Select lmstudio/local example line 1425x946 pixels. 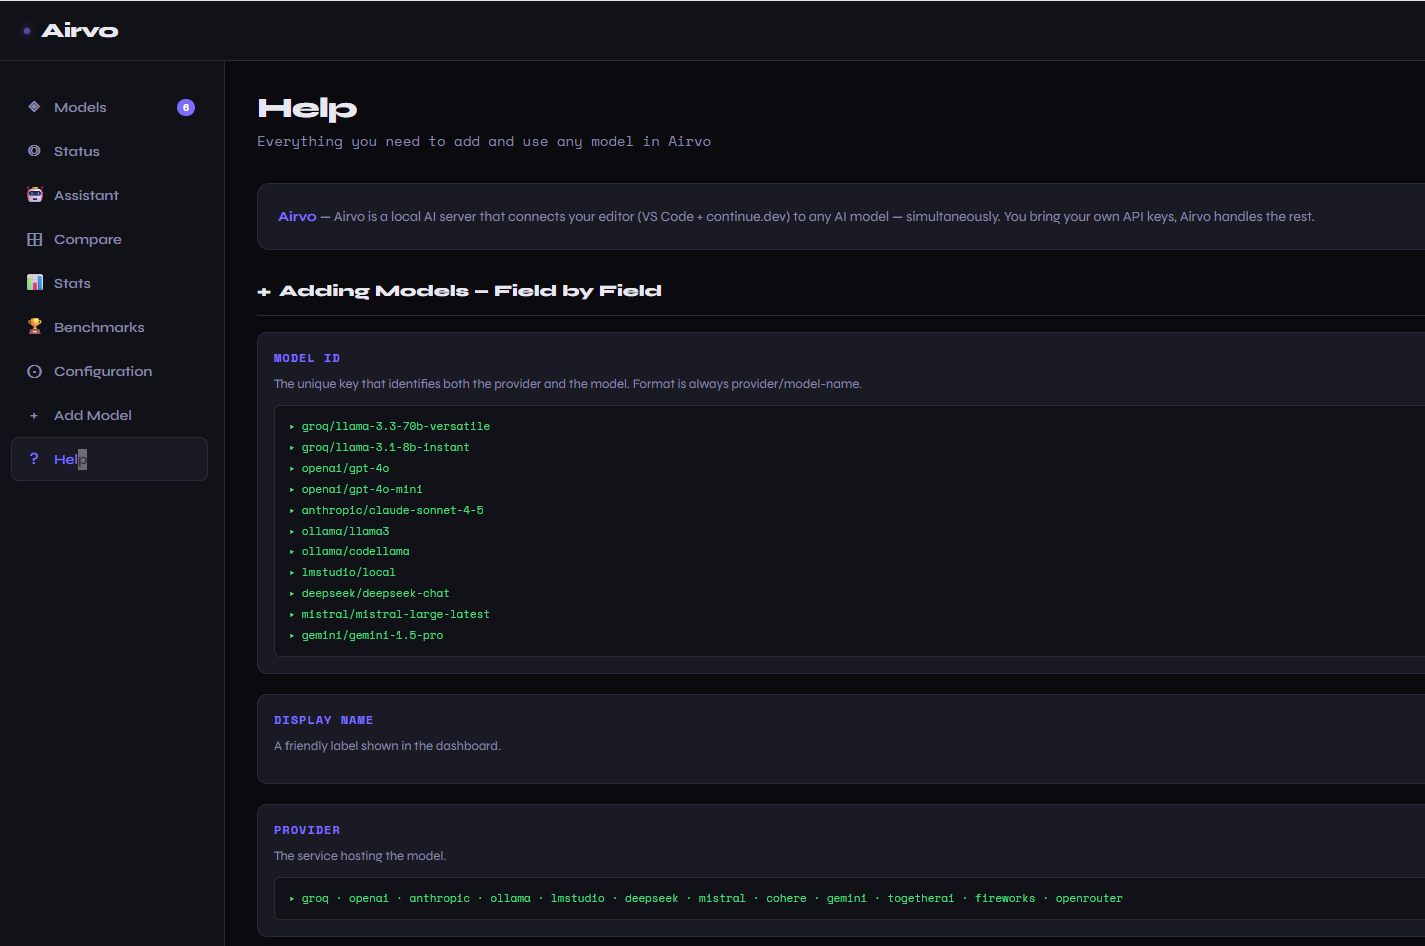click(348, 572)
